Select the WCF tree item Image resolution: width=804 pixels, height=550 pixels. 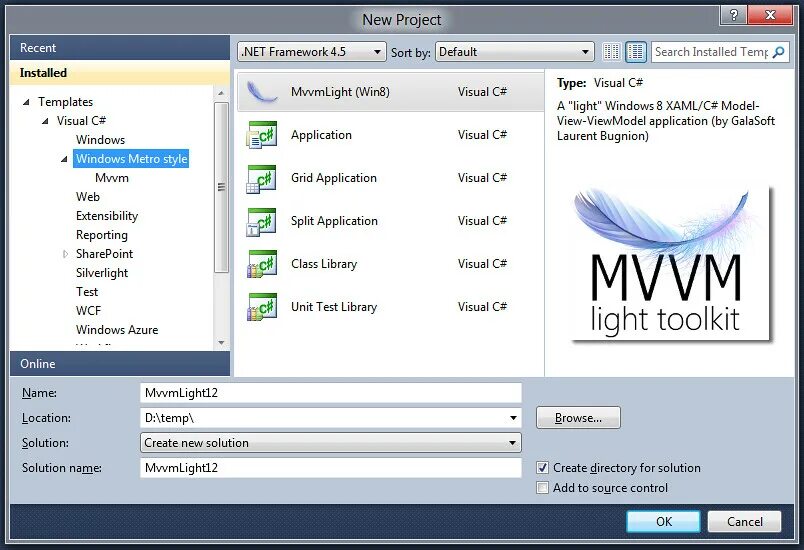point(88,311)
